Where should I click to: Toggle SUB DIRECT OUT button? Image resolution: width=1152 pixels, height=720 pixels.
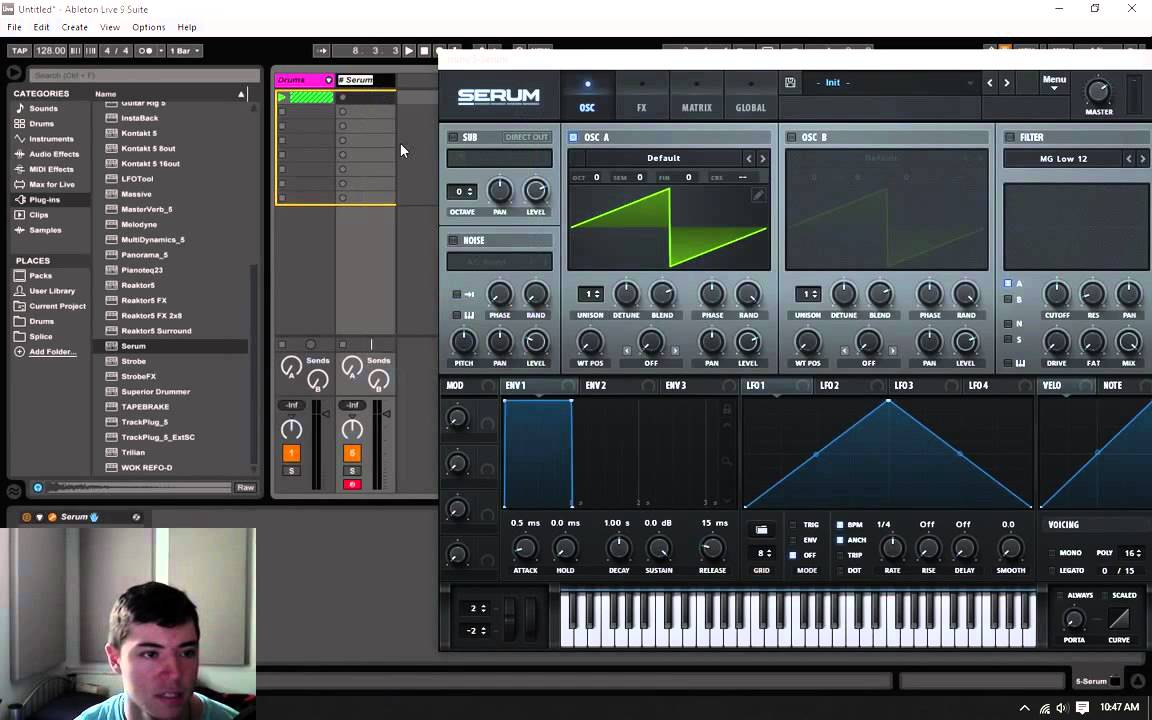point(526,137)
